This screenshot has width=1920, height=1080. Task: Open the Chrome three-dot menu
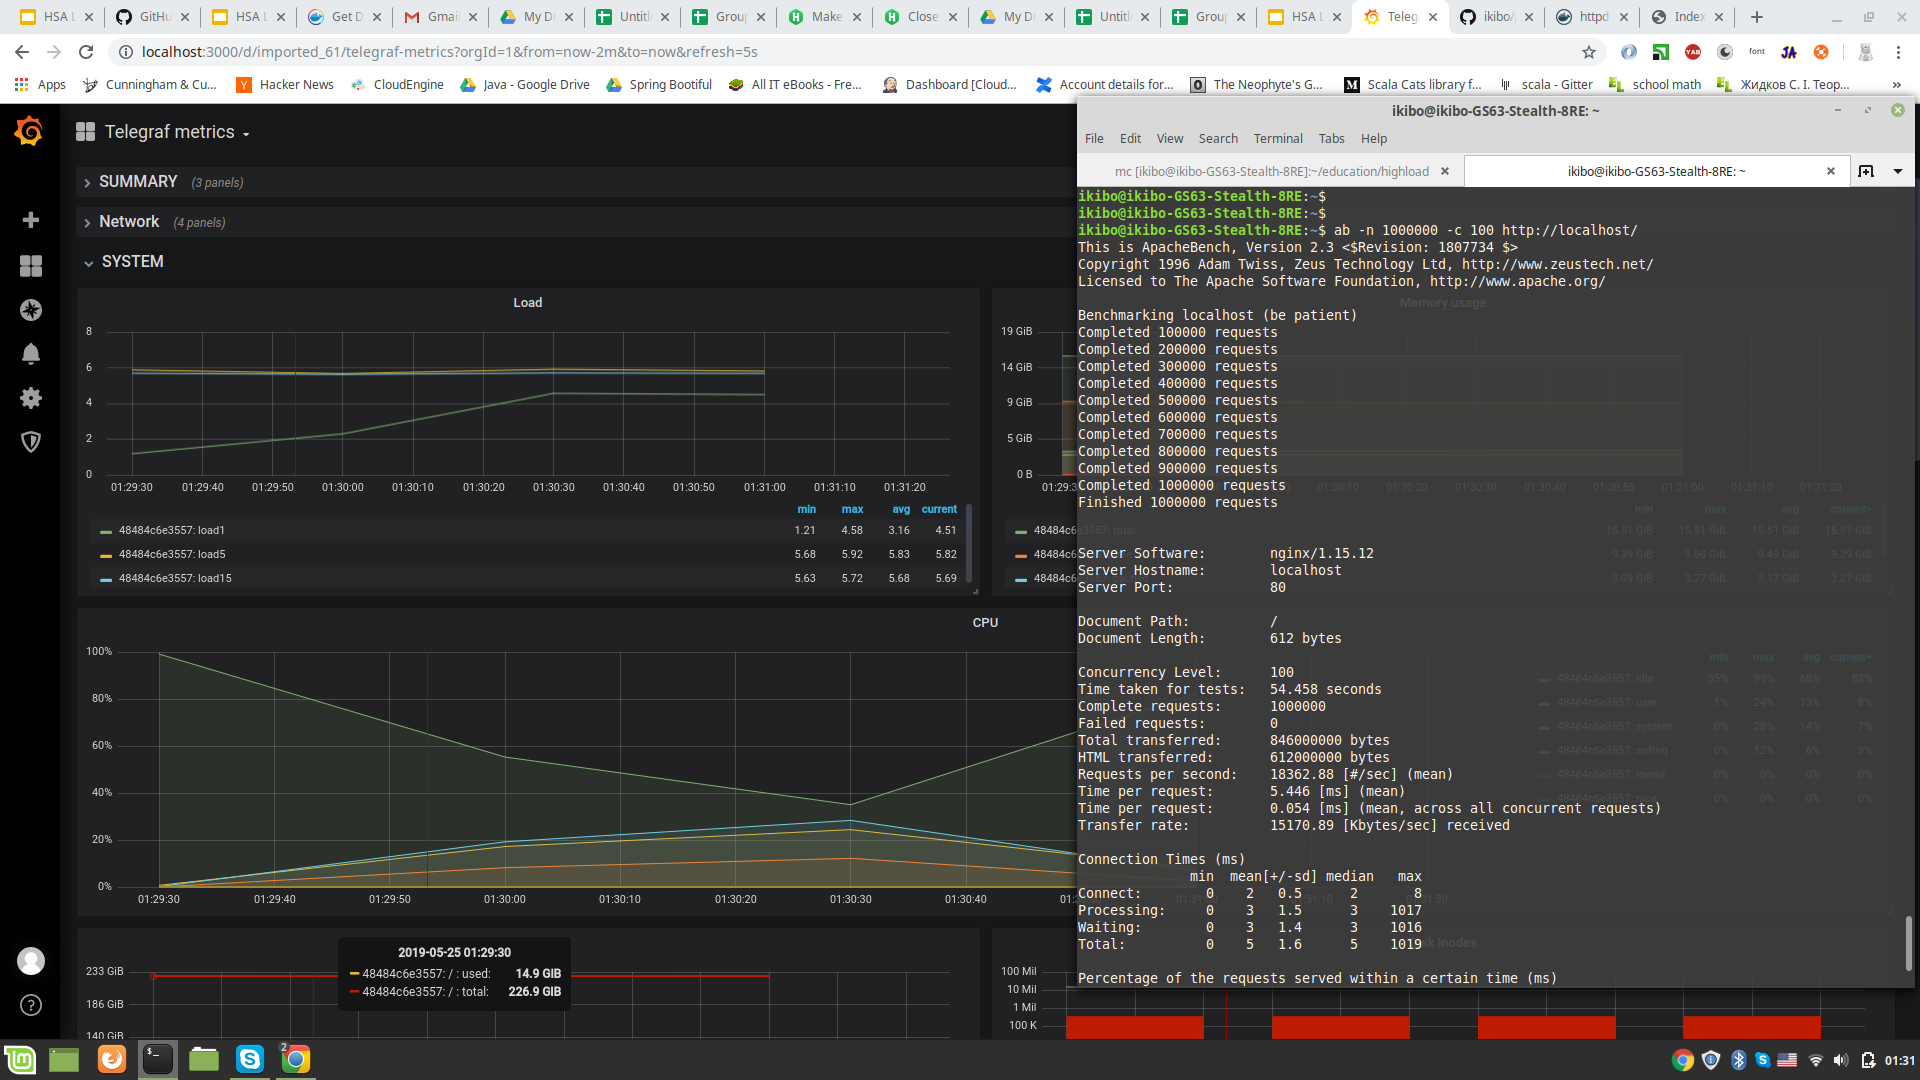pos(1898,52)
